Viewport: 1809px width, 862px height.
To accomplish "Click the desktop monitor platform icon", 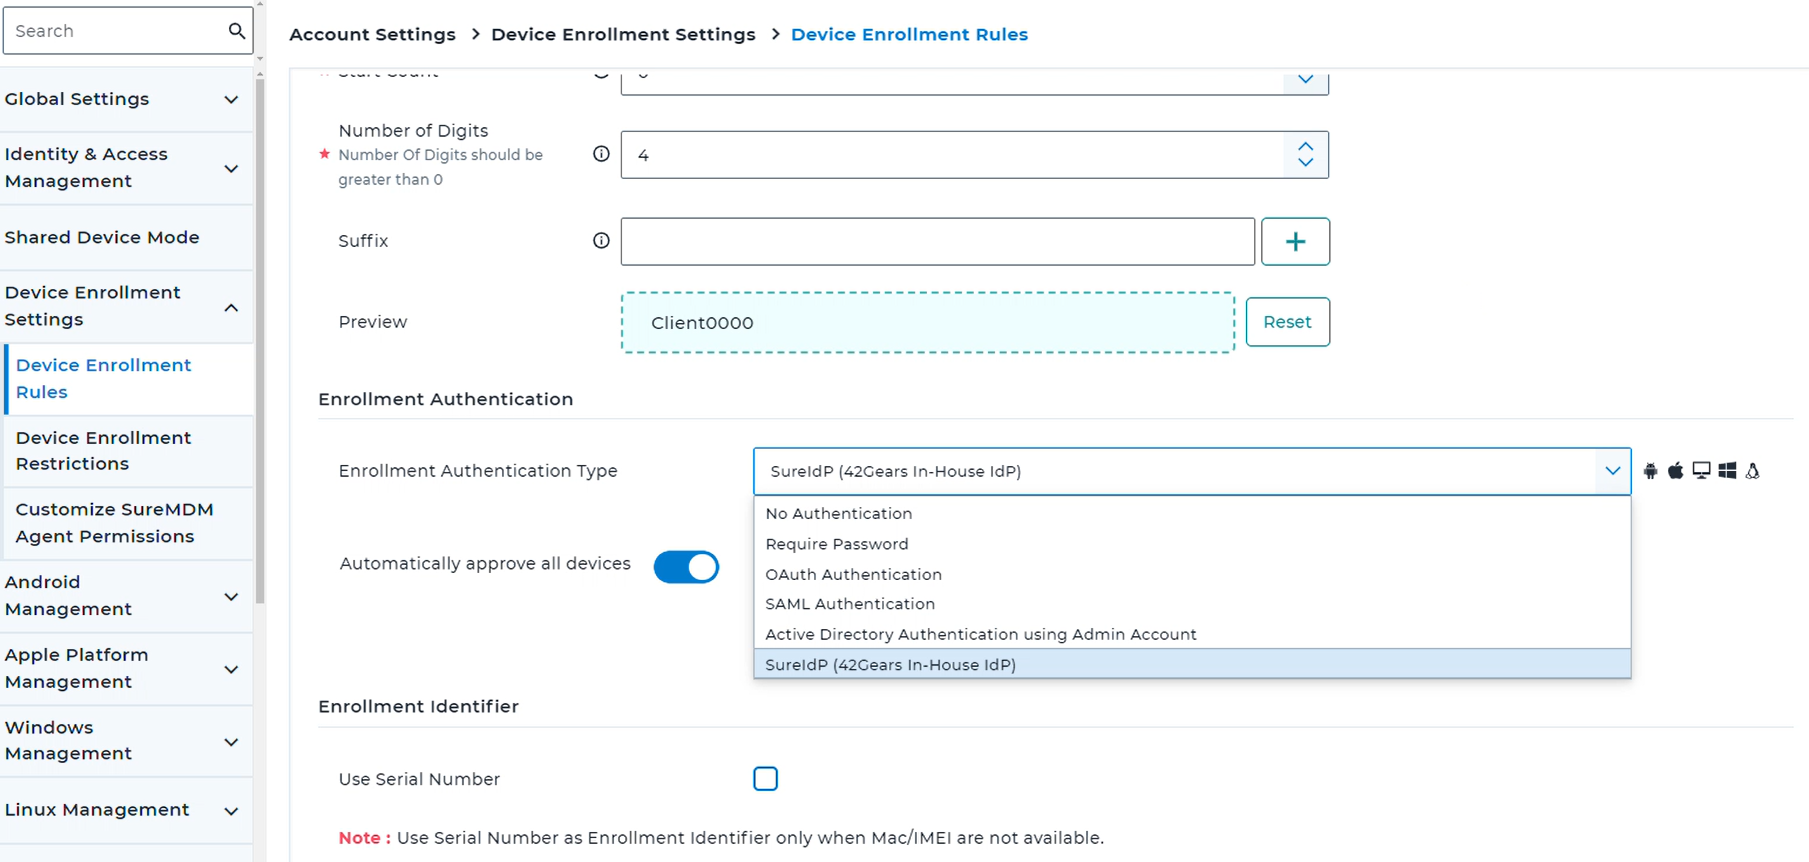I will [x=1701, y=471].
